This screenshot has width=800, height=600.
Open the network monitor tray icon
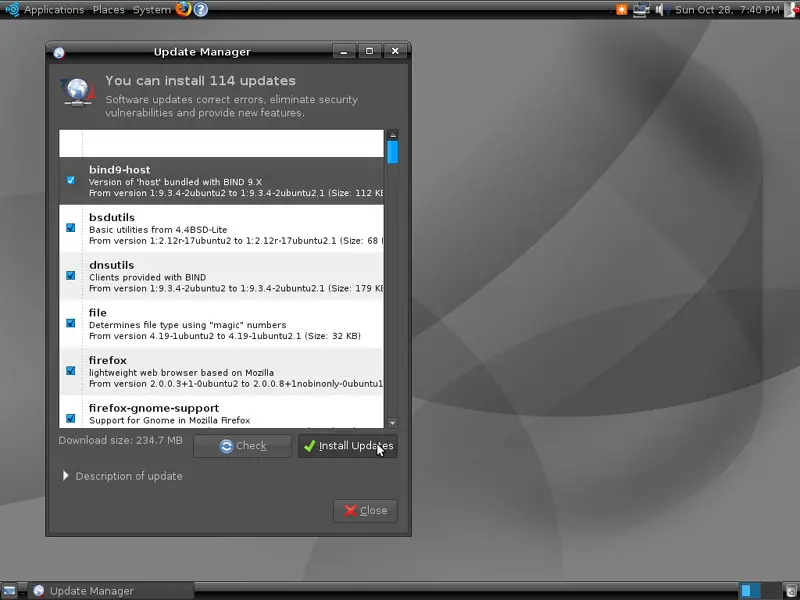(x=641, y=10)
